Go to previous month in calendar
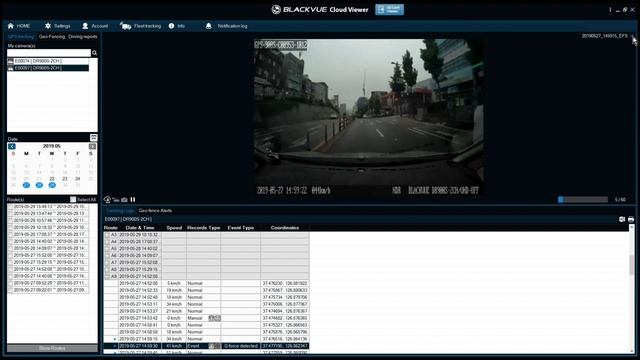Screen dimensions: 640x360 tap(12, 146)
